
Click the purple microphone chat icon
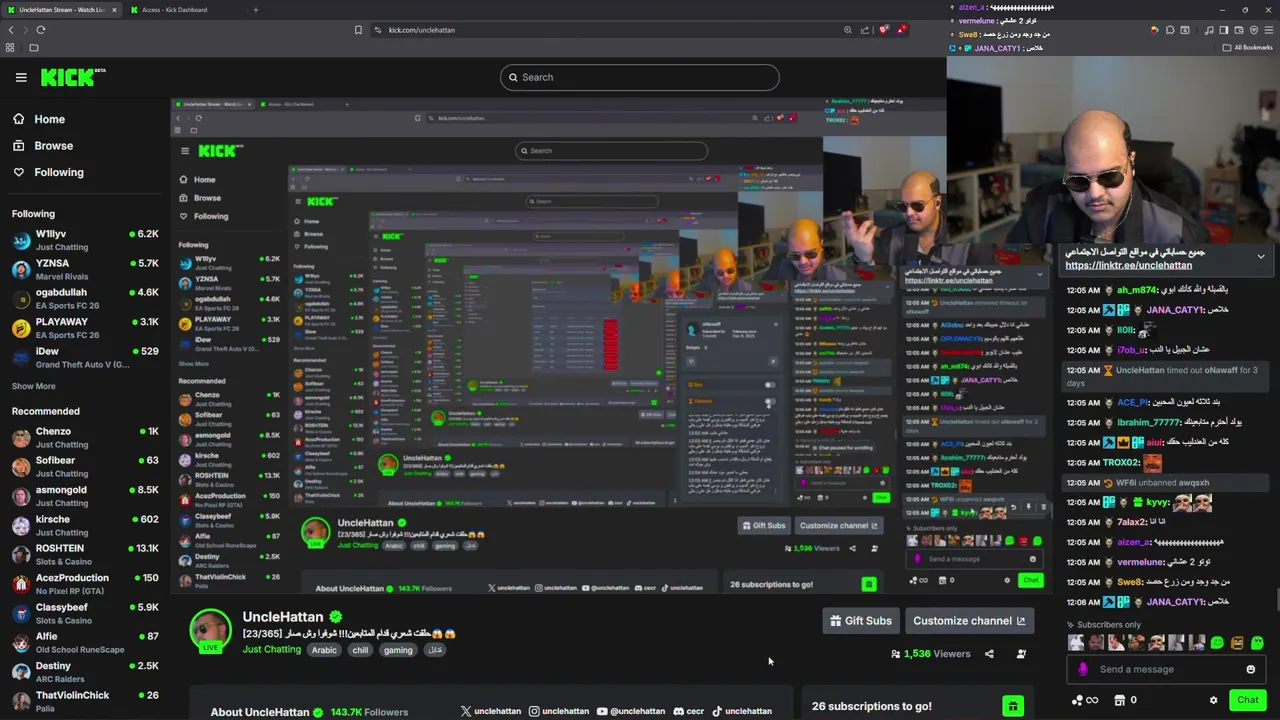click(x=1083, y=669)
